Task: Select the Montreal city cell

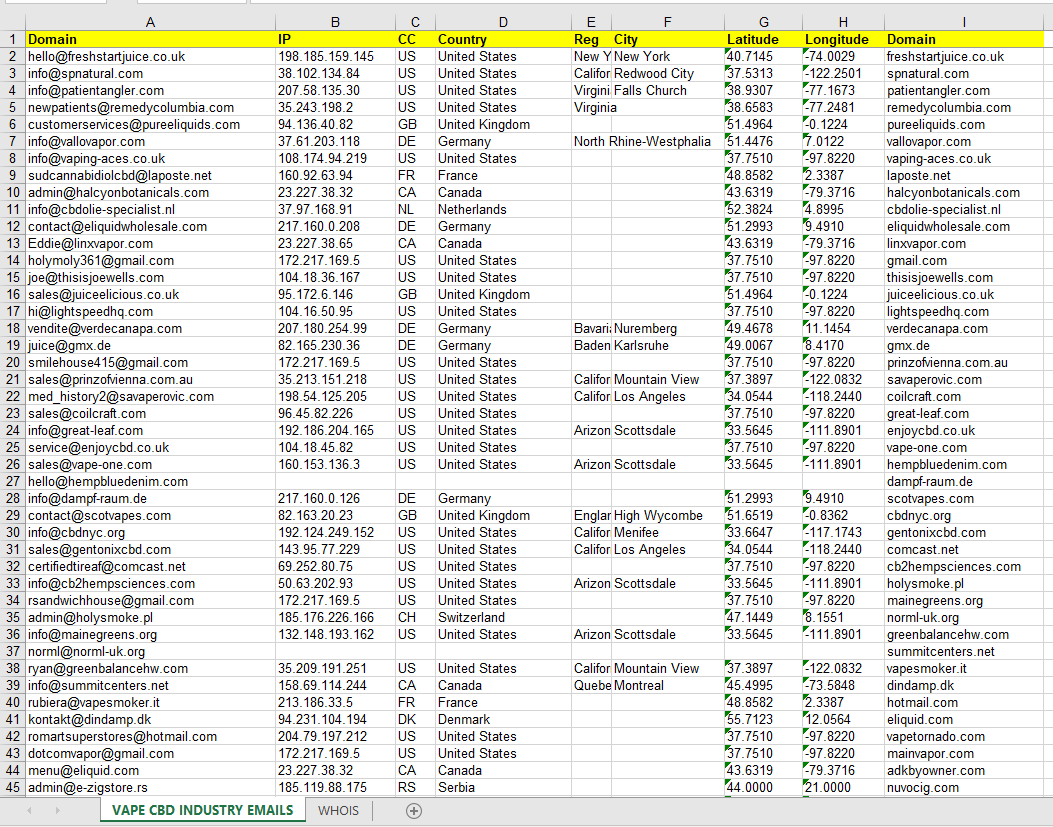Action: 668,686
